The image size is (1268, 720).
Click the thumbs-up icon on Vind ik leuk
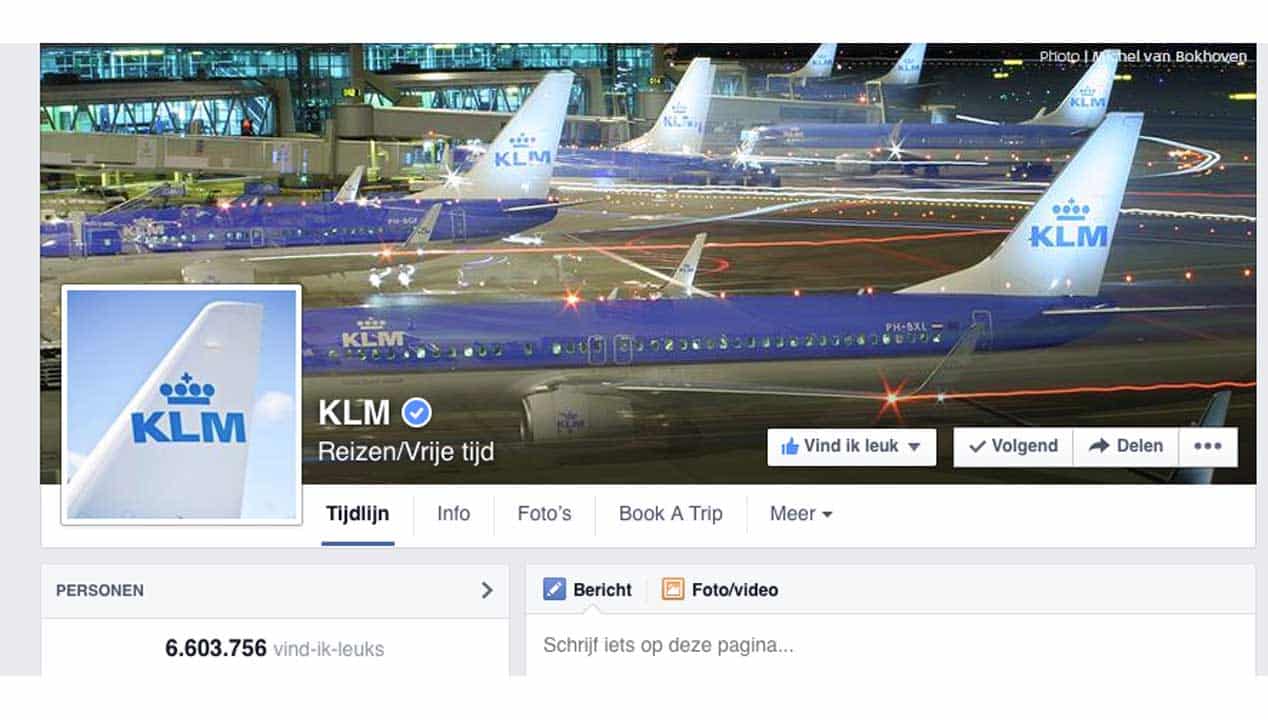pos(789,447)
